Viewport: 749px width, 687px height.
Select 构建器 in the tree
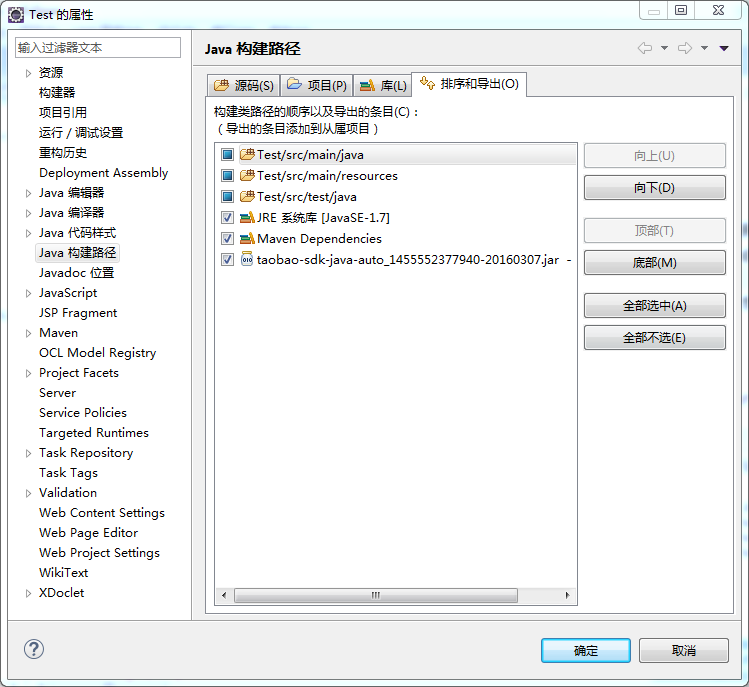[57, 93]
